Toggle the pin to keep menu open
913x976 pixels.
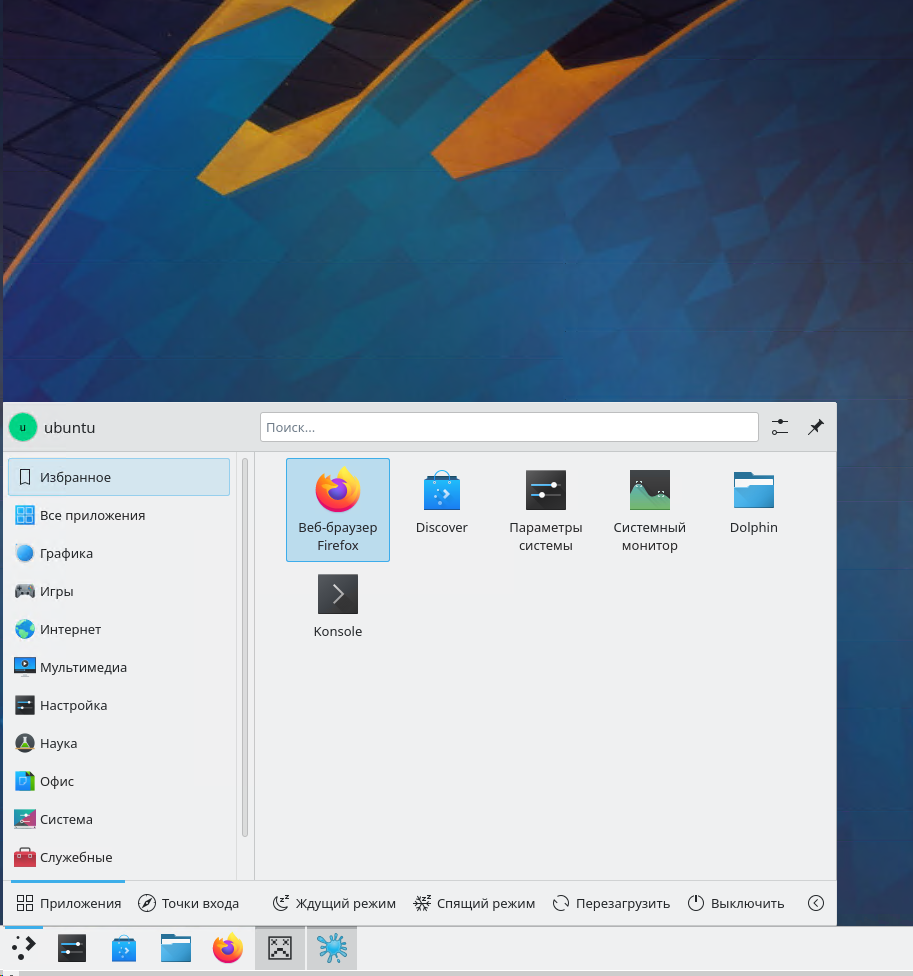(x=814, y=426)
